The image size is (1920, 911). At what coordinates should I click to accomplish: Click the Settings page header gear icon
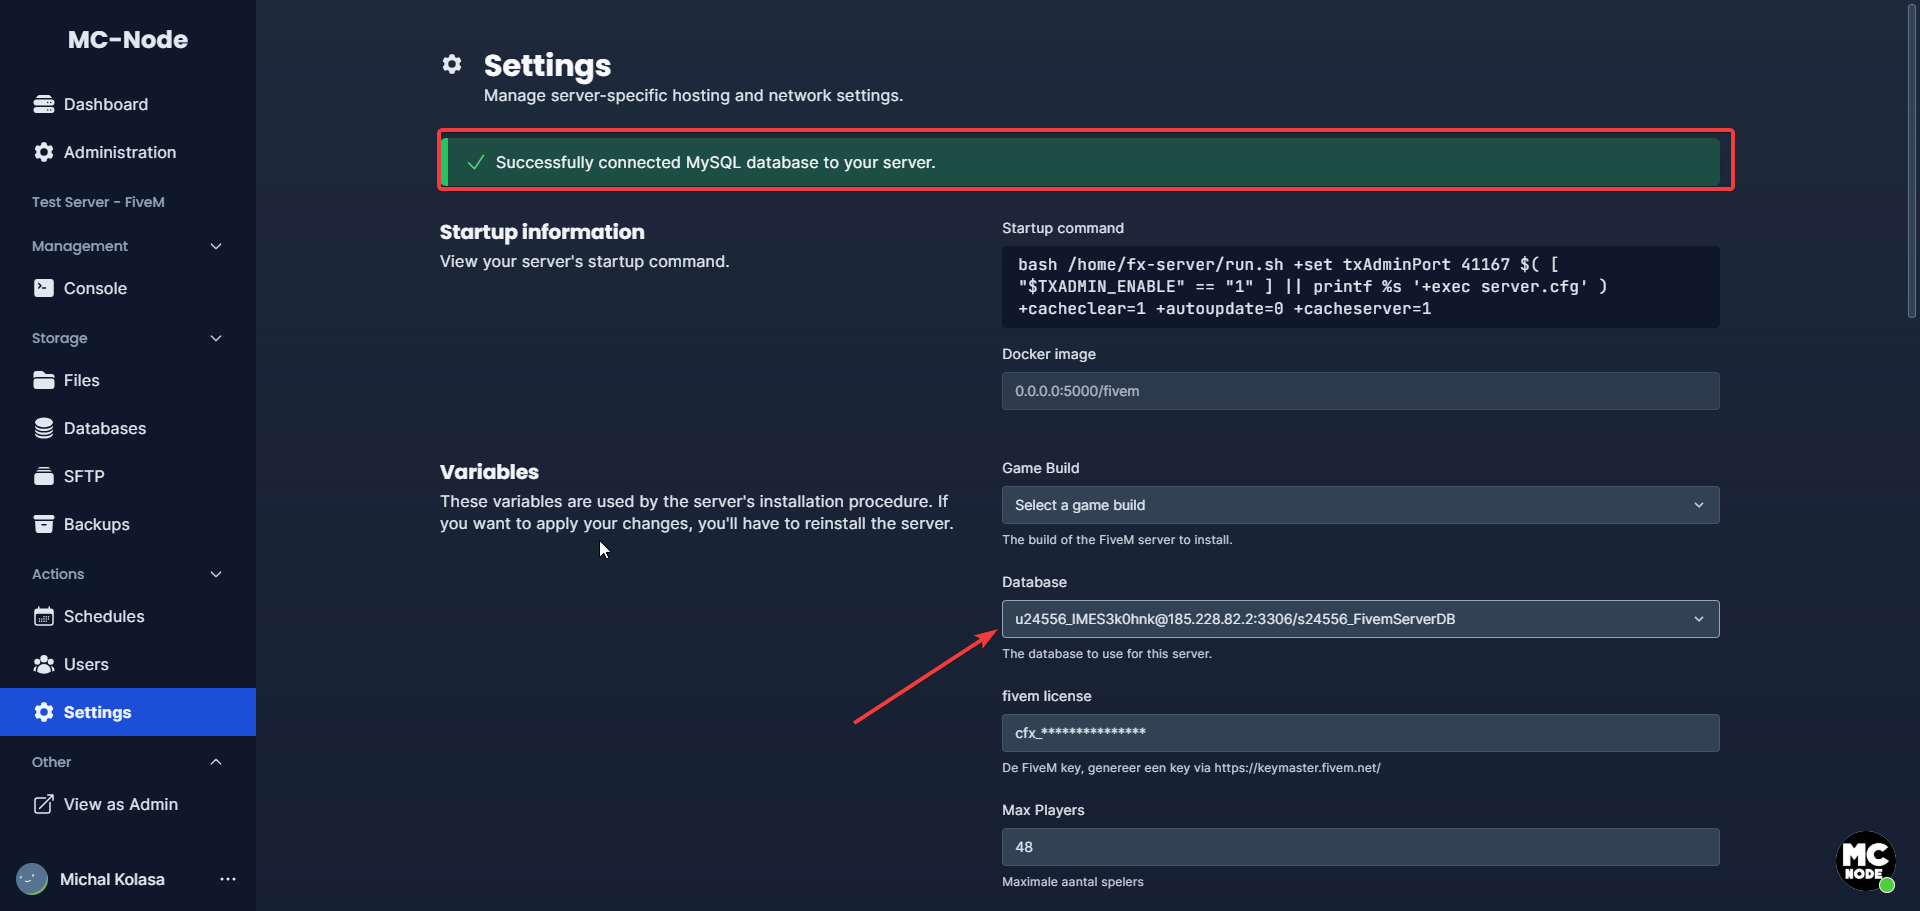452,64
